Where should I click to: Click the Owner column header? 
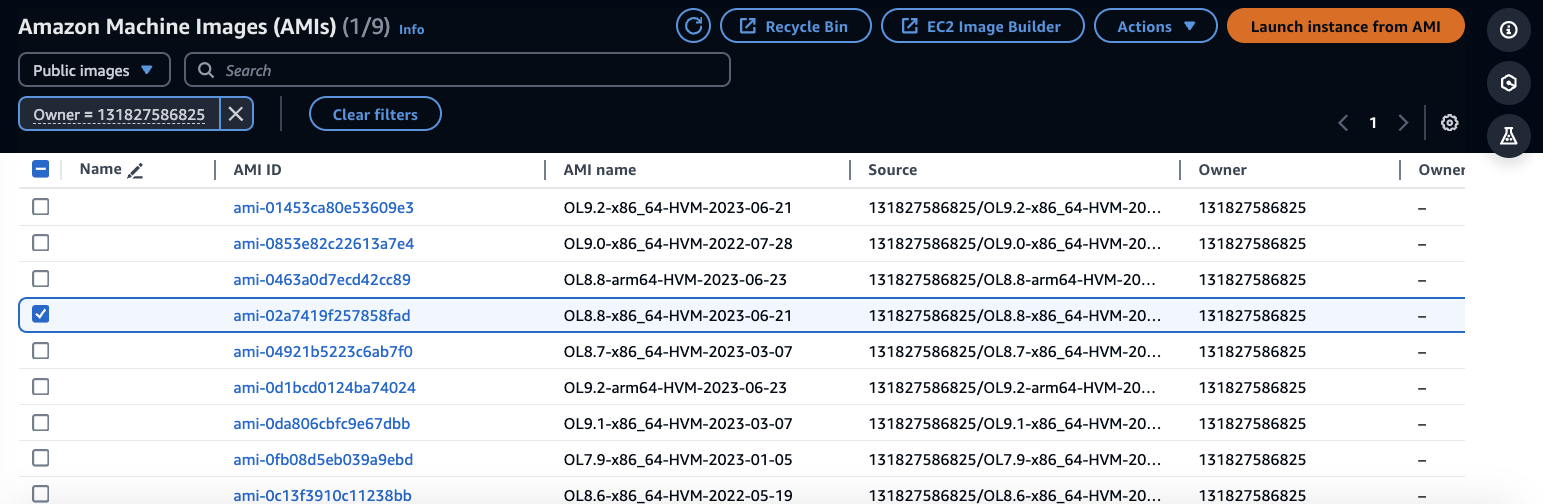(1223, 170)
